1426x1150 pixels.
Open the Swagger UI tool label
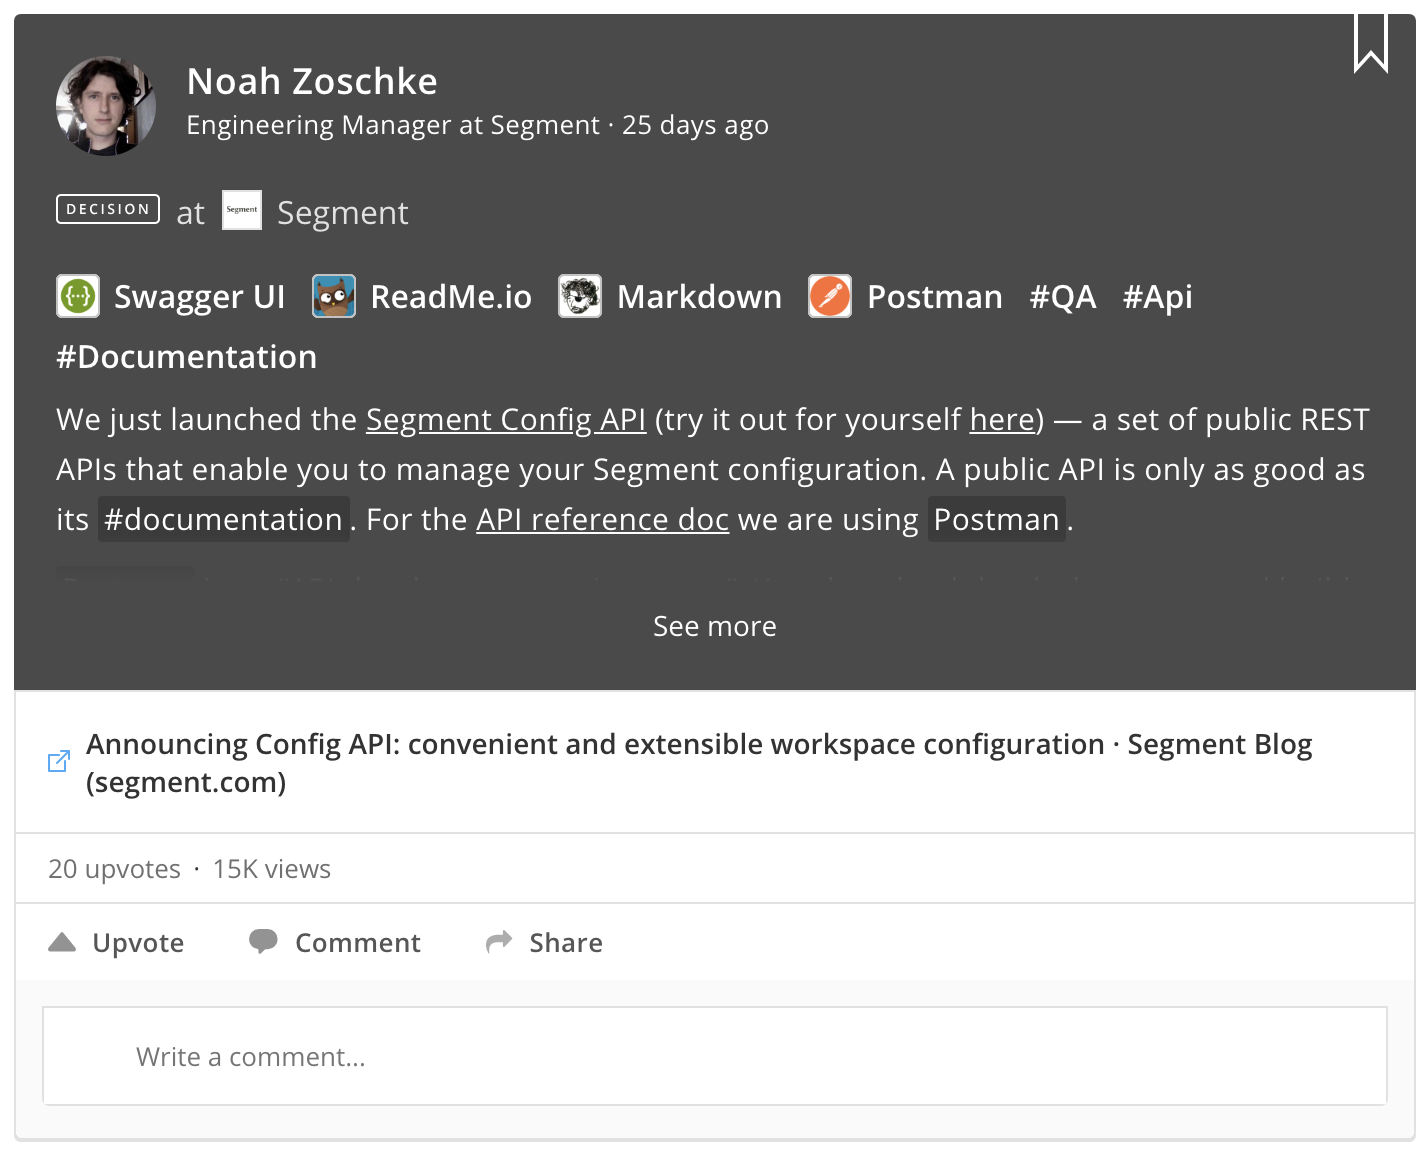200,297
